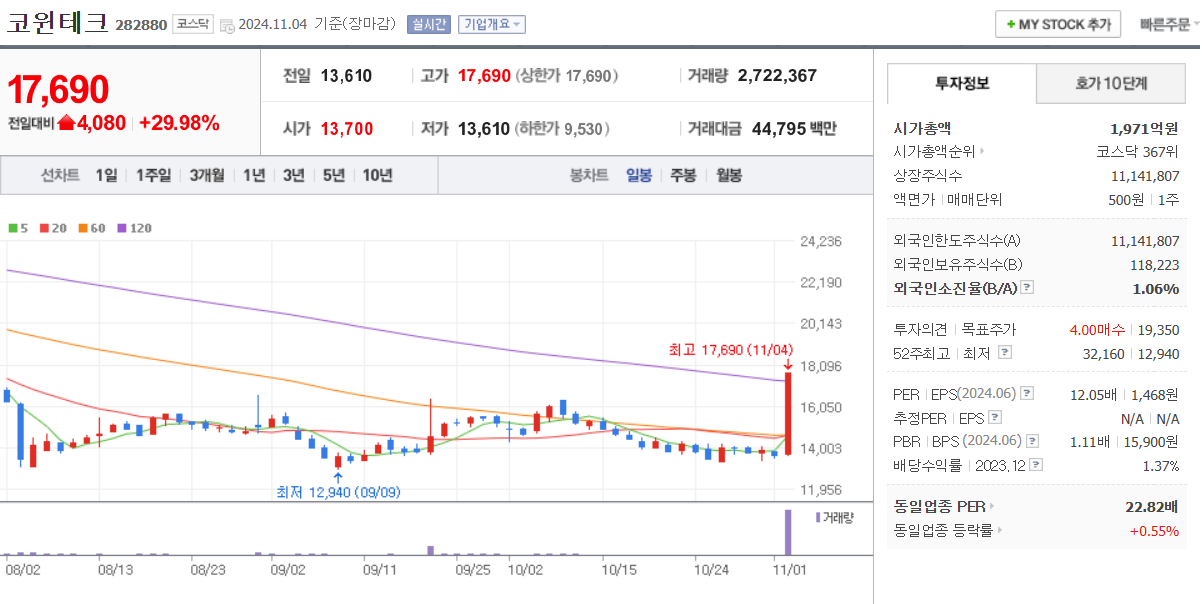1202x604 pixels.
Task: Click dividend yield value 1.37%
Action: [1161, 465]
